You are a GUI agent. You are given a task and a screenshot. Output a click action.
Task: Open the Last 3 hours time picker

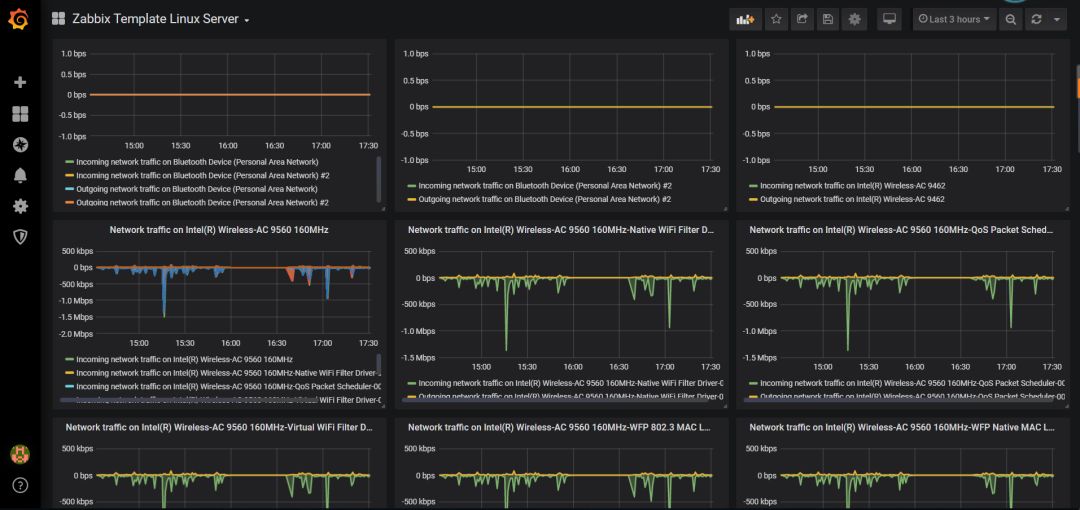click(x=955, y=19)
